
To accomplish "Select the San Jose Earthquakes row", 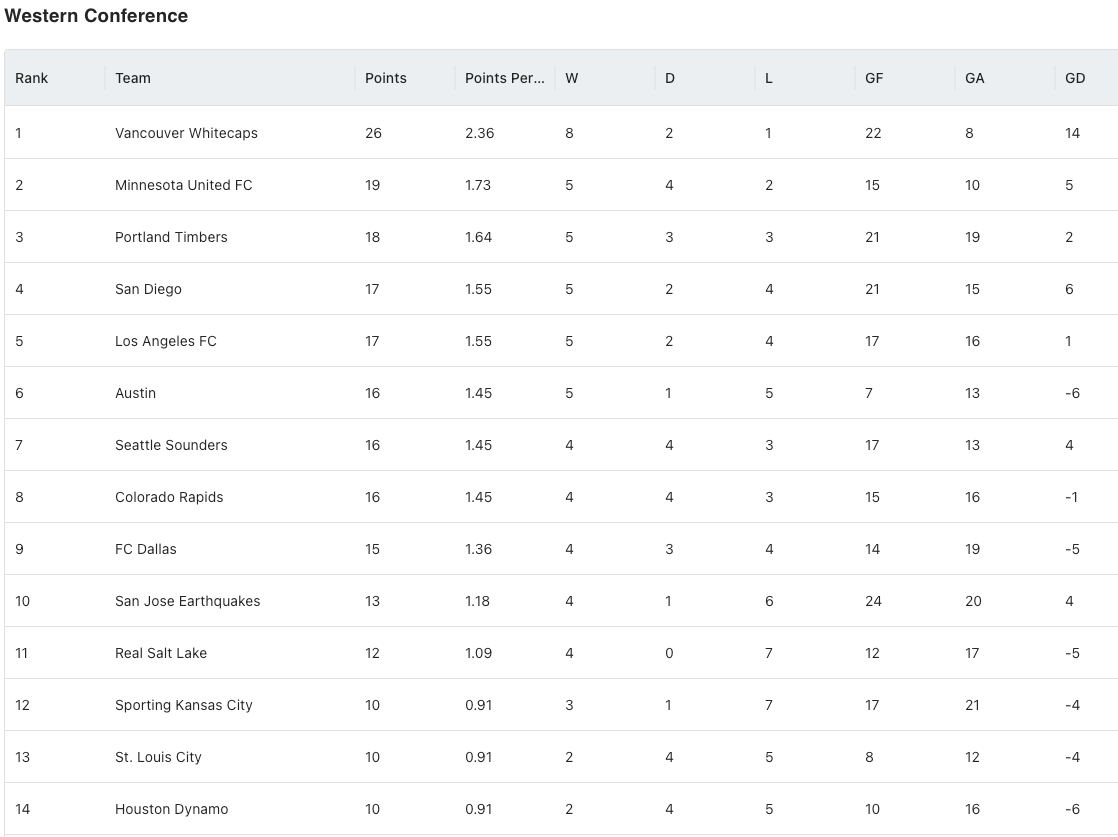I will [x=561, y=601].
